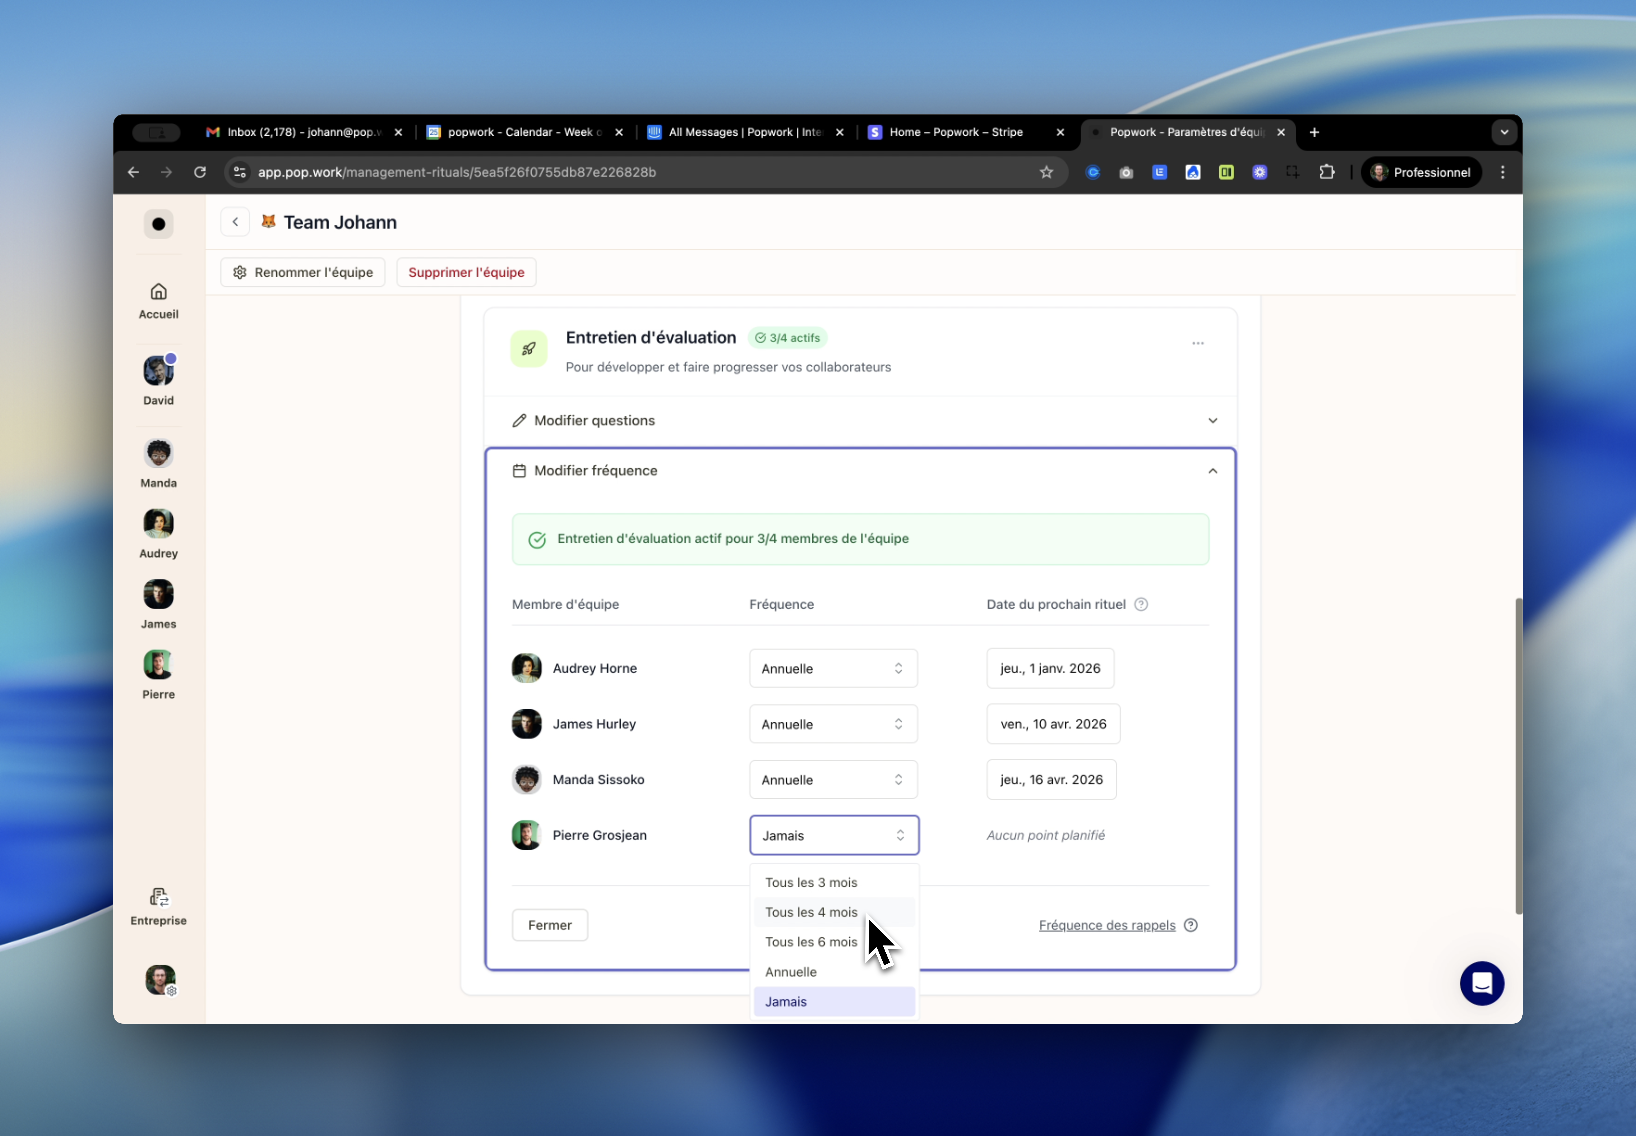Open Manda Sissoko's frequency dropdown
Image resolution: width=1636 pixels, height=1136 pixels.
pos(833,780)
